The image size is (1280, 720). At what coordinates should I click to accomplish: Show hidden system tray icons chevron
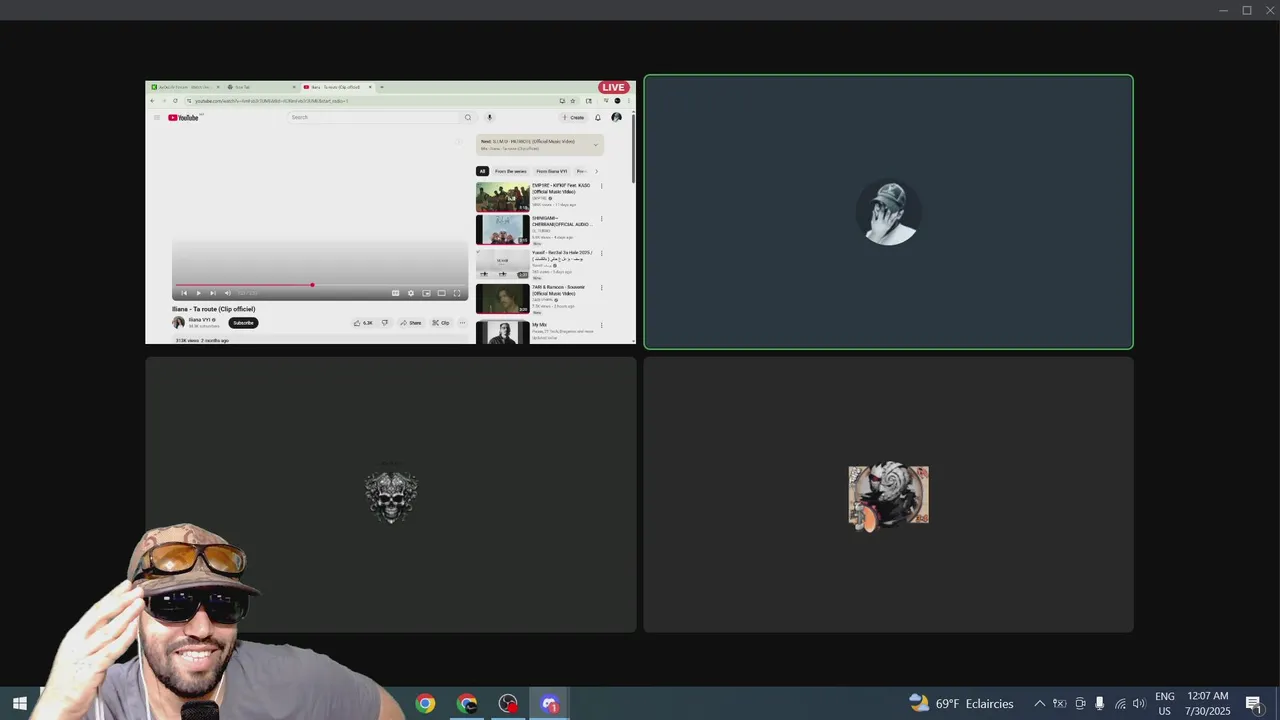click(x=1039, y=704)
